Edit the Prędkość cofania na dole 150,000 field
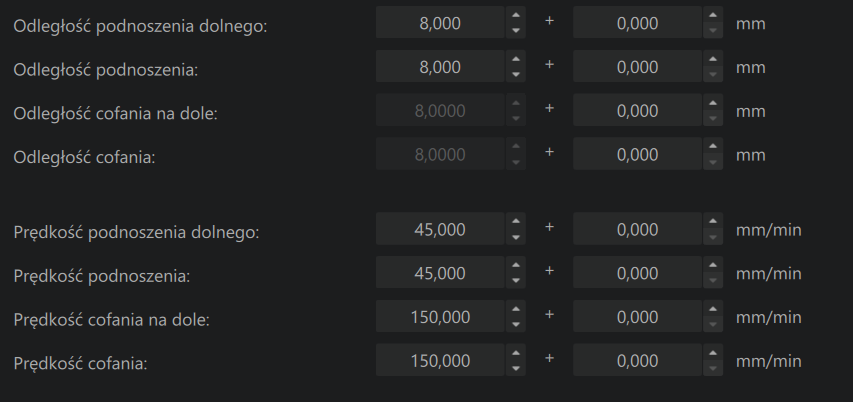The width and height of the screenshot is (853, 402). click(440, 316)
